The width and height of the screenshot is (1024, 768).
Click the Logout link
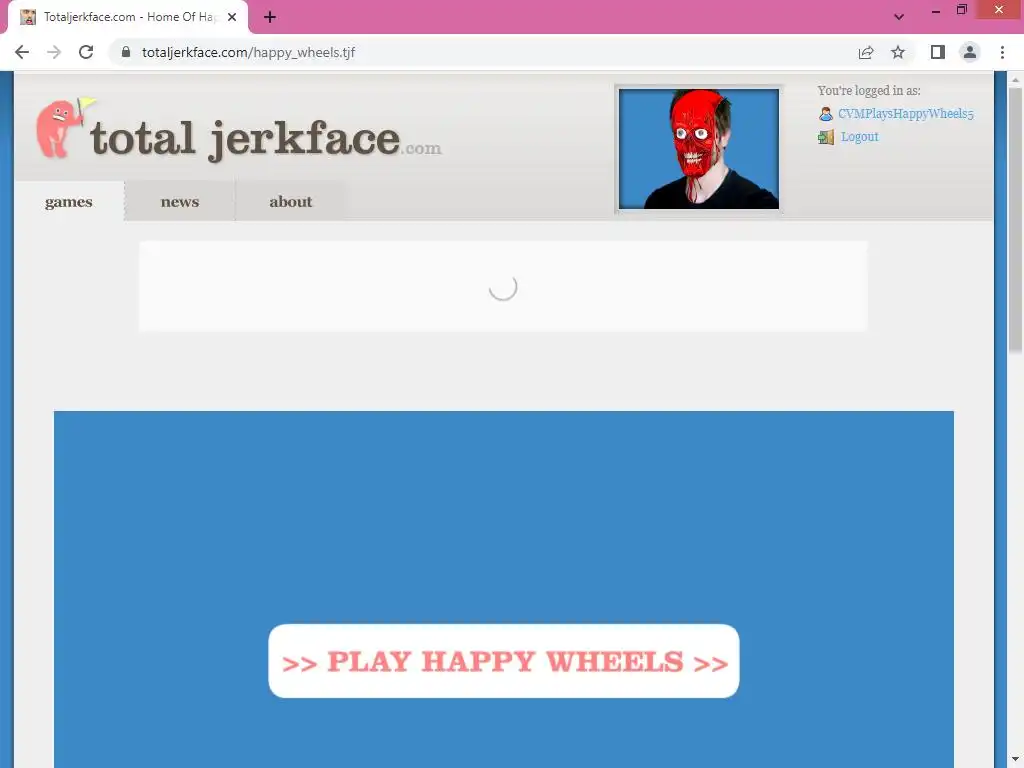pyautogui.click(x=859, y=136)
